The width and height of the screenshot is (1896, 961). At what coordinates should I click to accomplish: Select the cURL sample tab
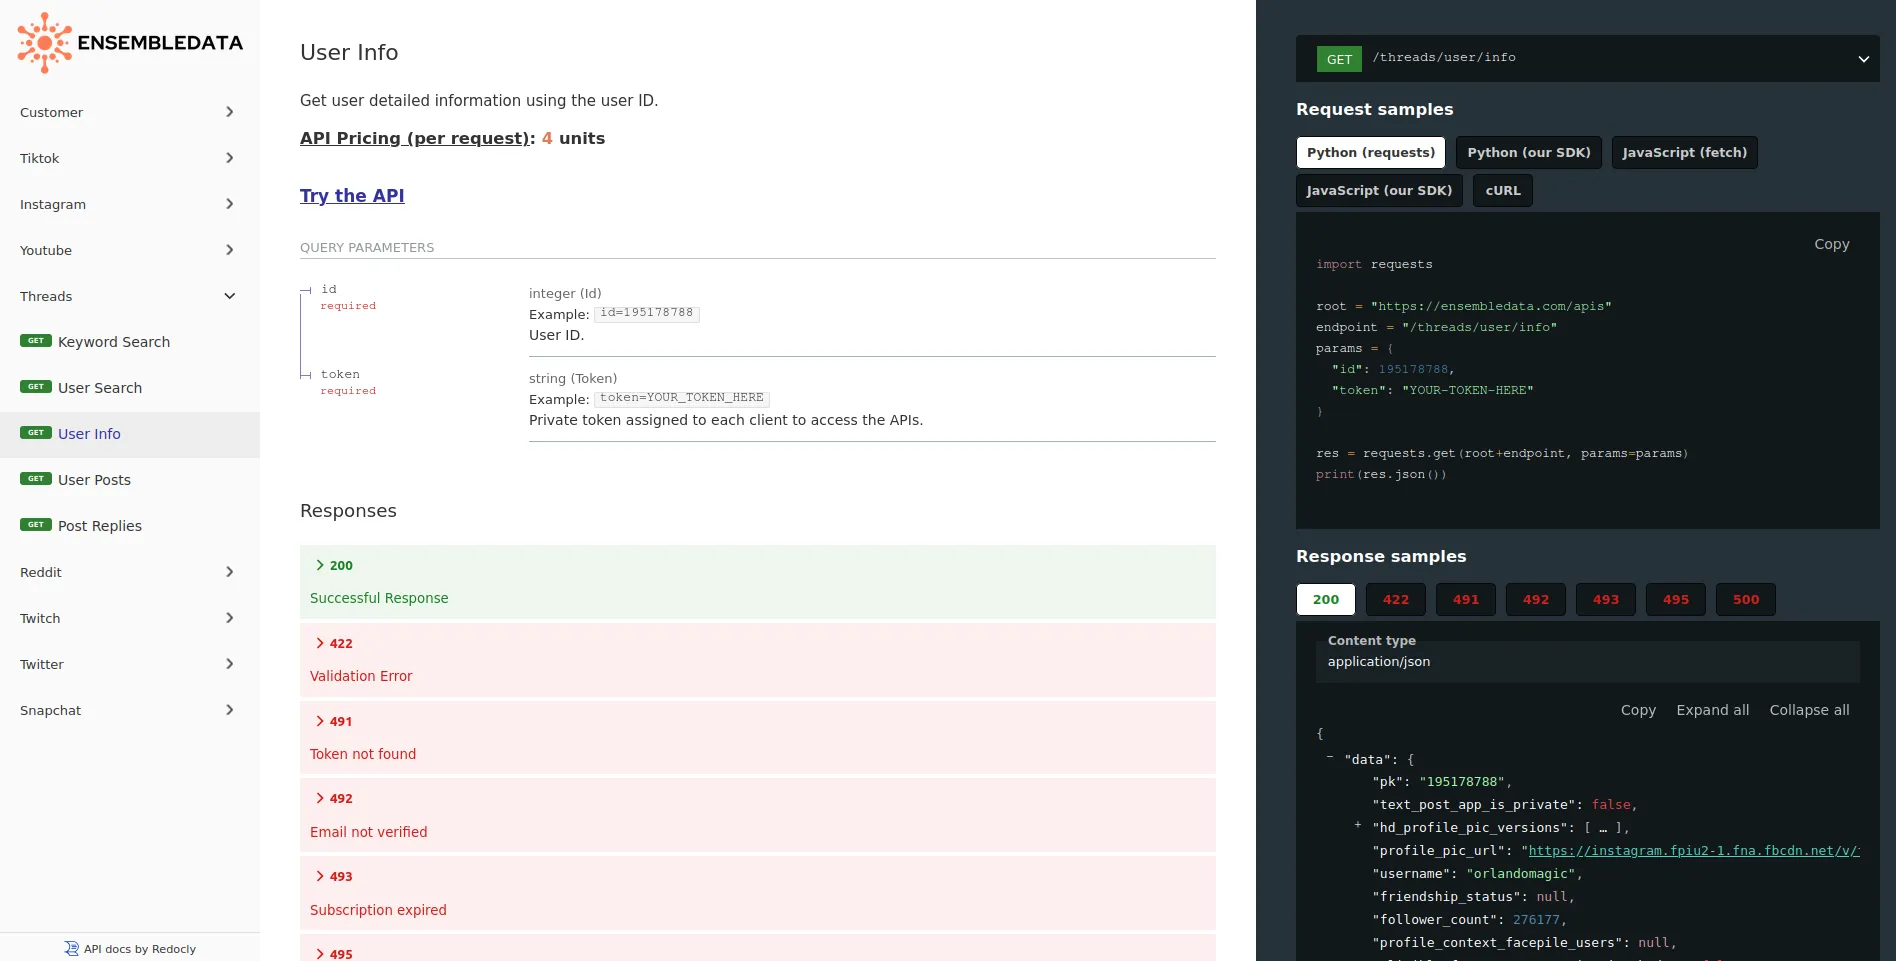pyautogui.click(x=1503, y=190)
